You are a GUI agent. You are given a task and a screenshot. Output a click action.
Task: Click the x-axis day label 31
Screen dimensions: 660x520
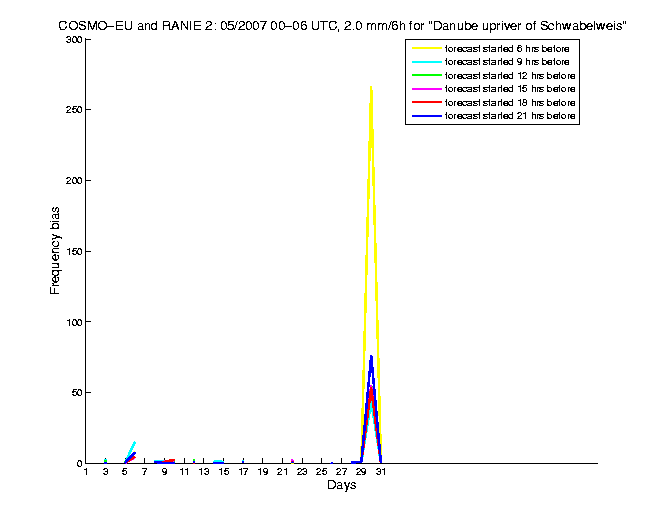click(381, 472)
